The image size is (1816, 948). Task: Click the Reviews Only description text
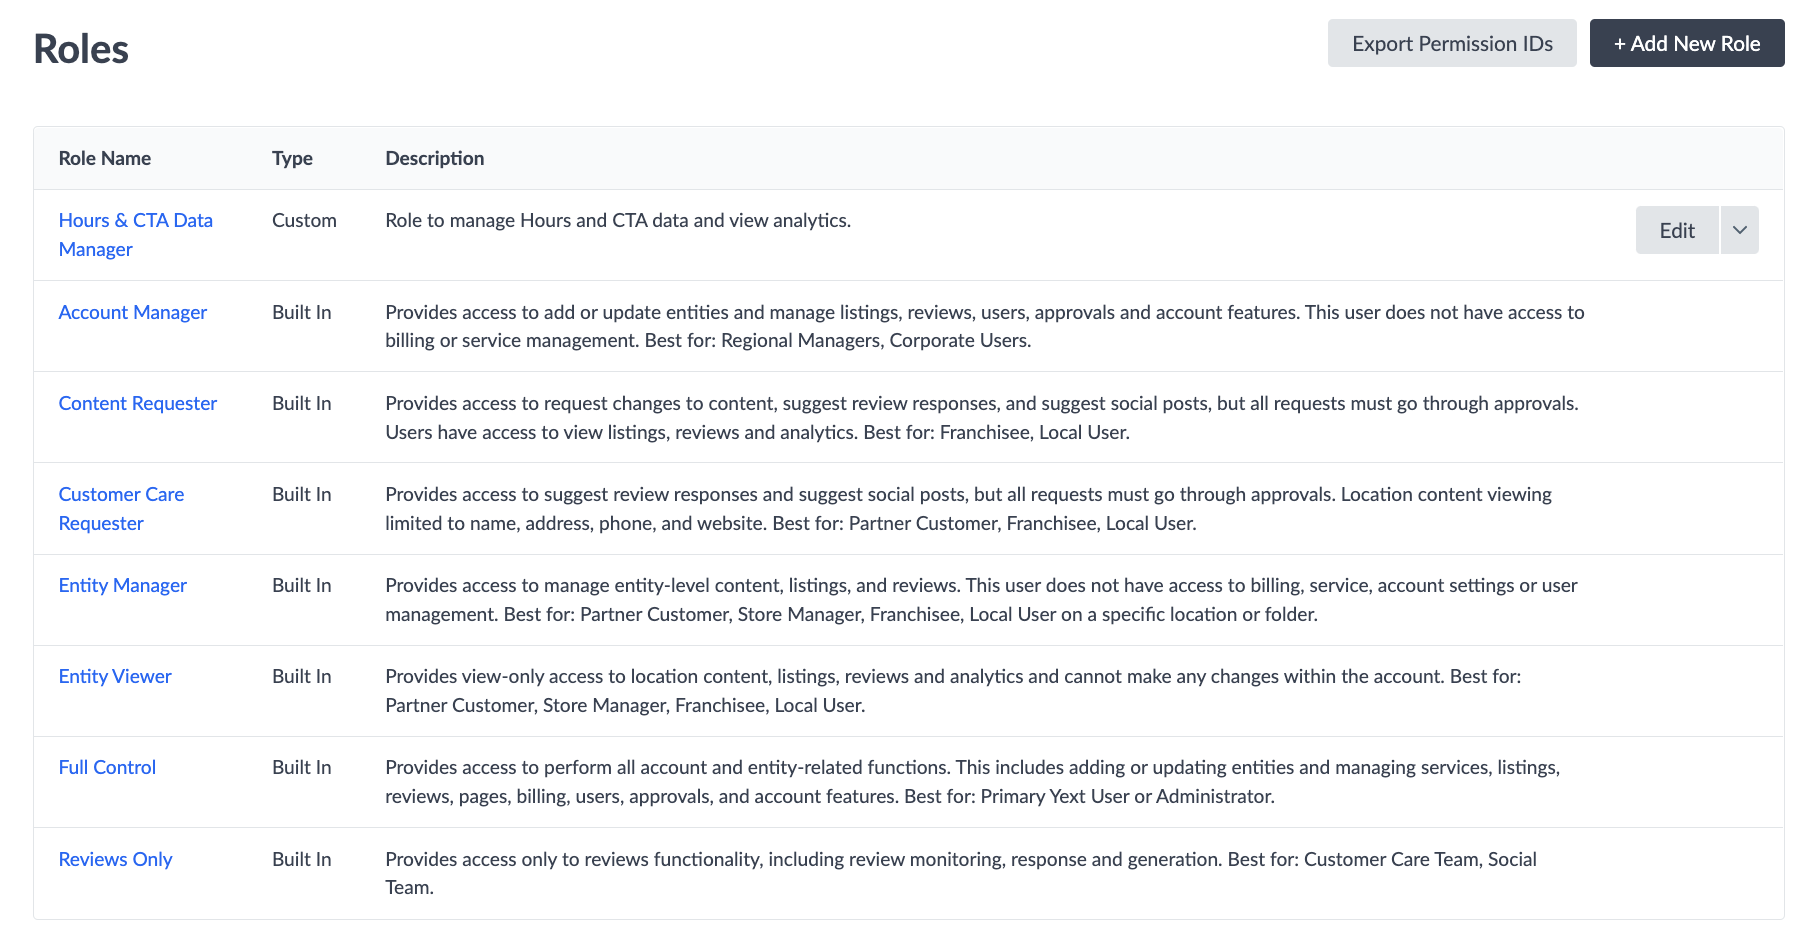961,873
